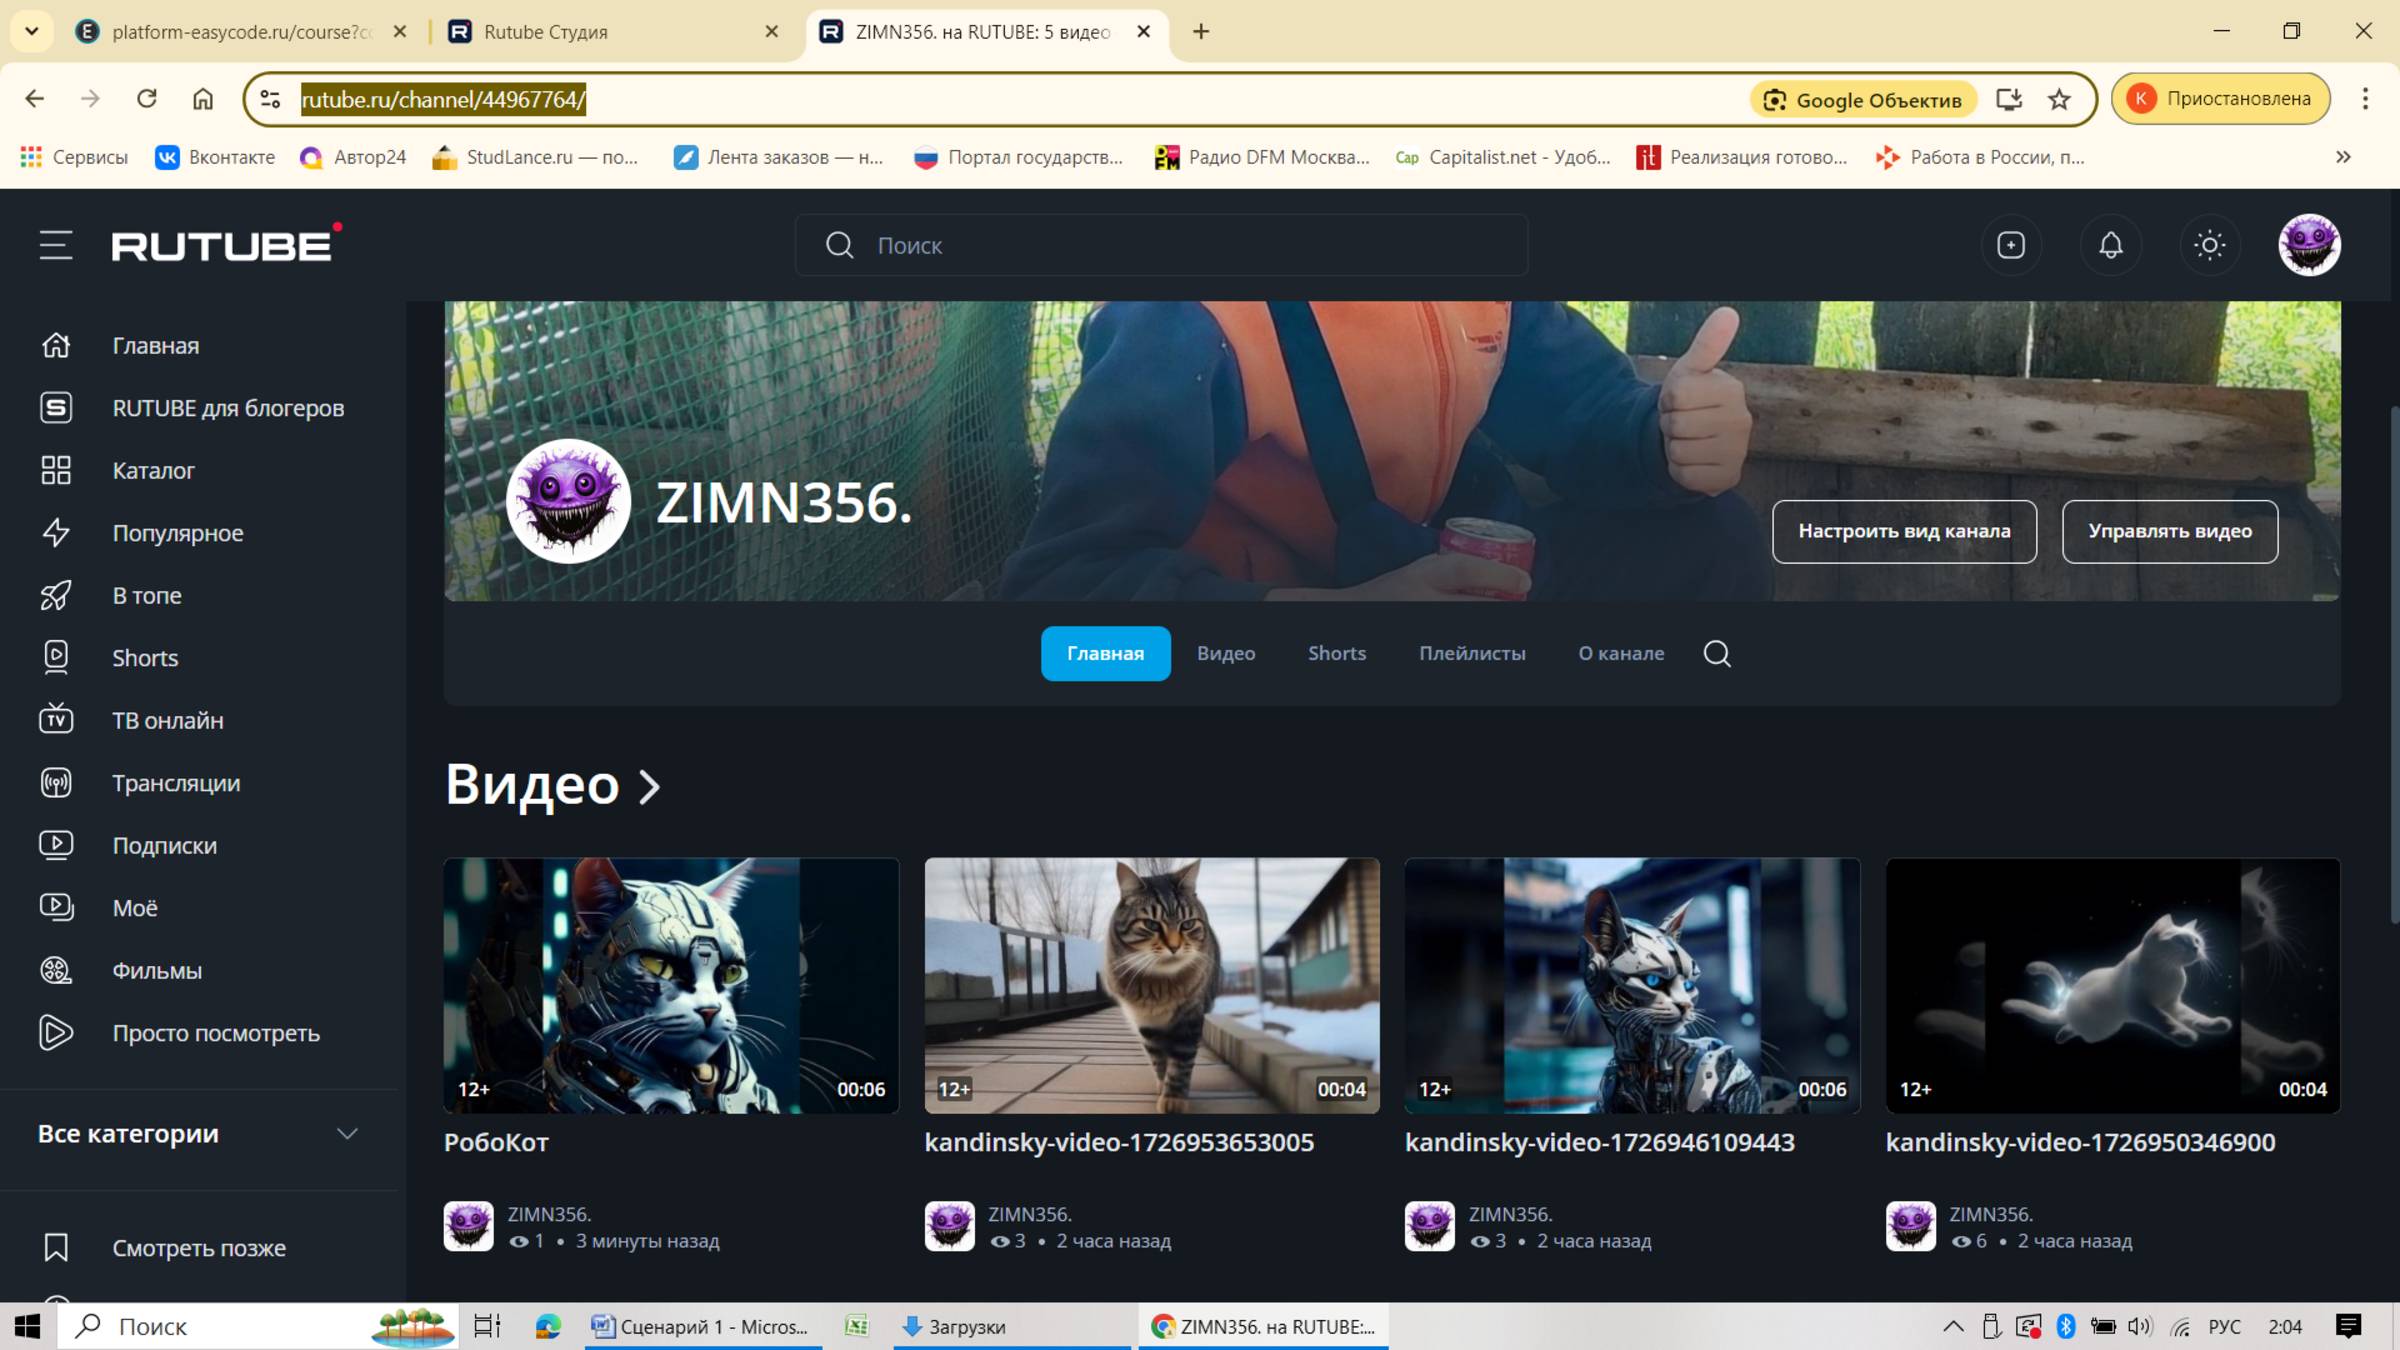Open Shorts in the left sidebar
This screenshot has height=1350, width=2400.
coord(145,658)
